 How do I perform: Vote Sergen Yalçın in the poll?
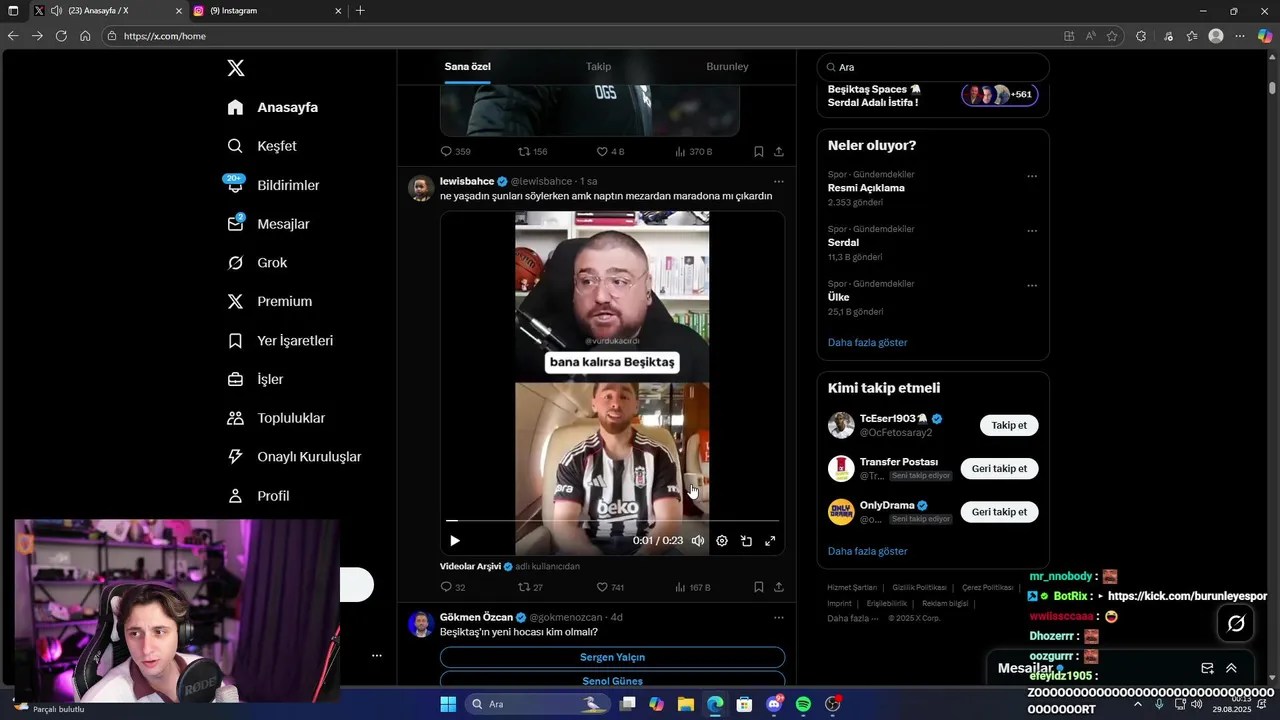click(x=612, y=657)
